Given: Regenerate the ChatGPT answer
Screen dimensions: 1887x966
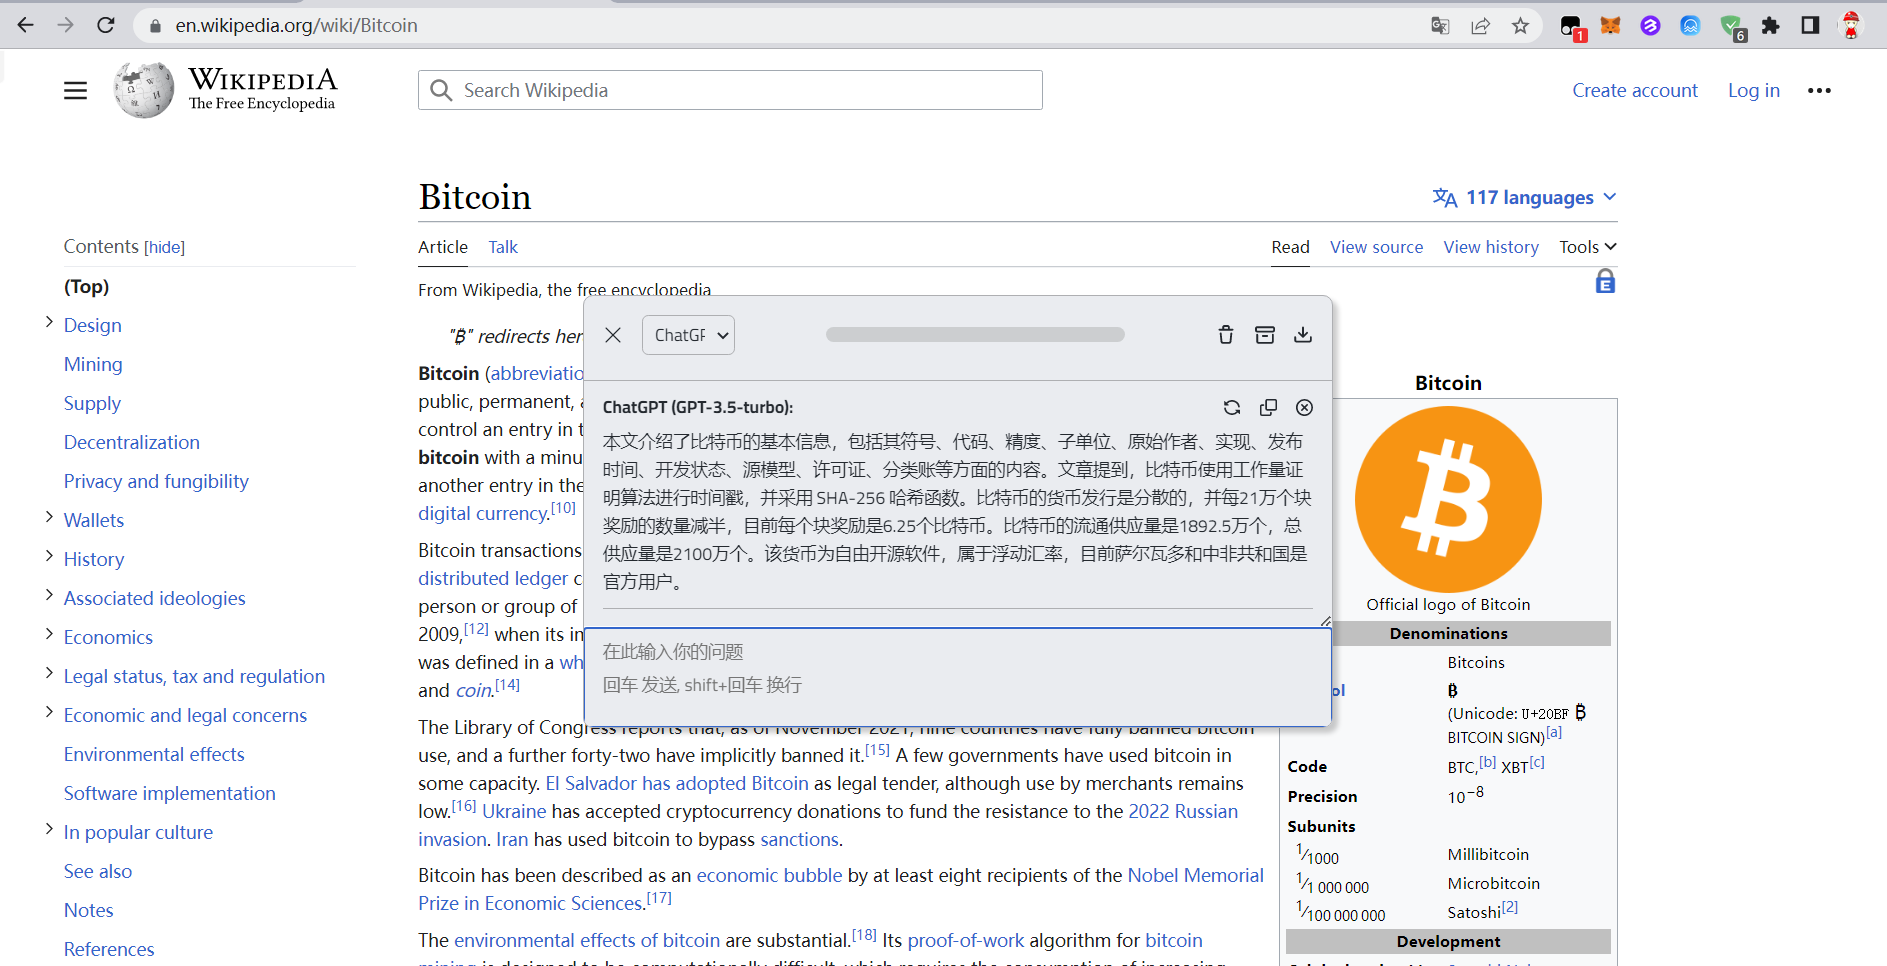Looking at the screenshot, I should pyautogui.click(x=1232, y=407).
